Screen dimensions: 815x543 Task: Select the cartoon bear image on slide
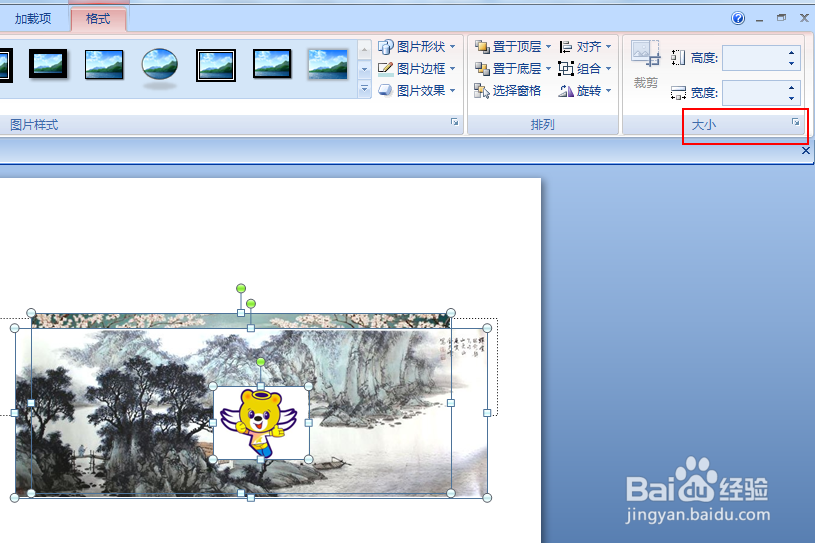261,423
